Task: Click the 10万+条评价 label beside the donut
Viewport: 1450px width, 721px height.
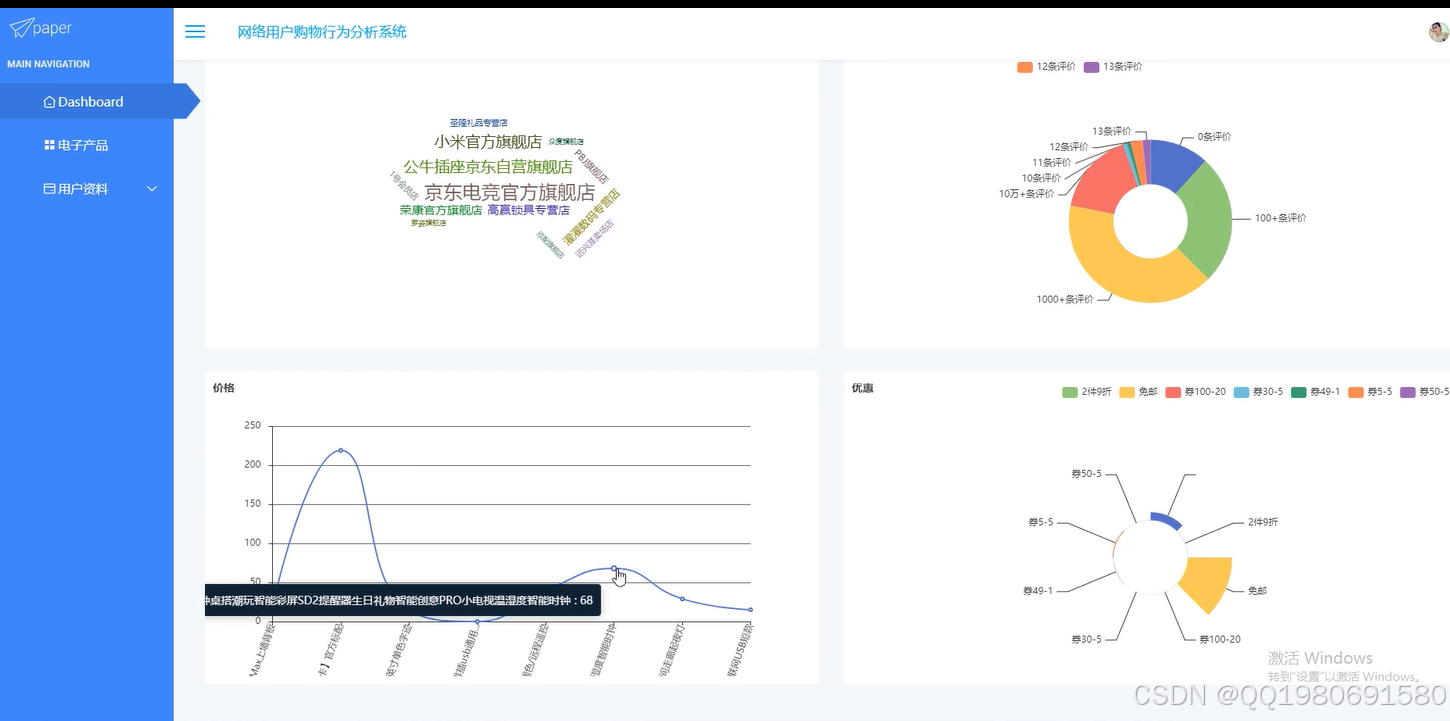Action: click(x=1026, y=194)
